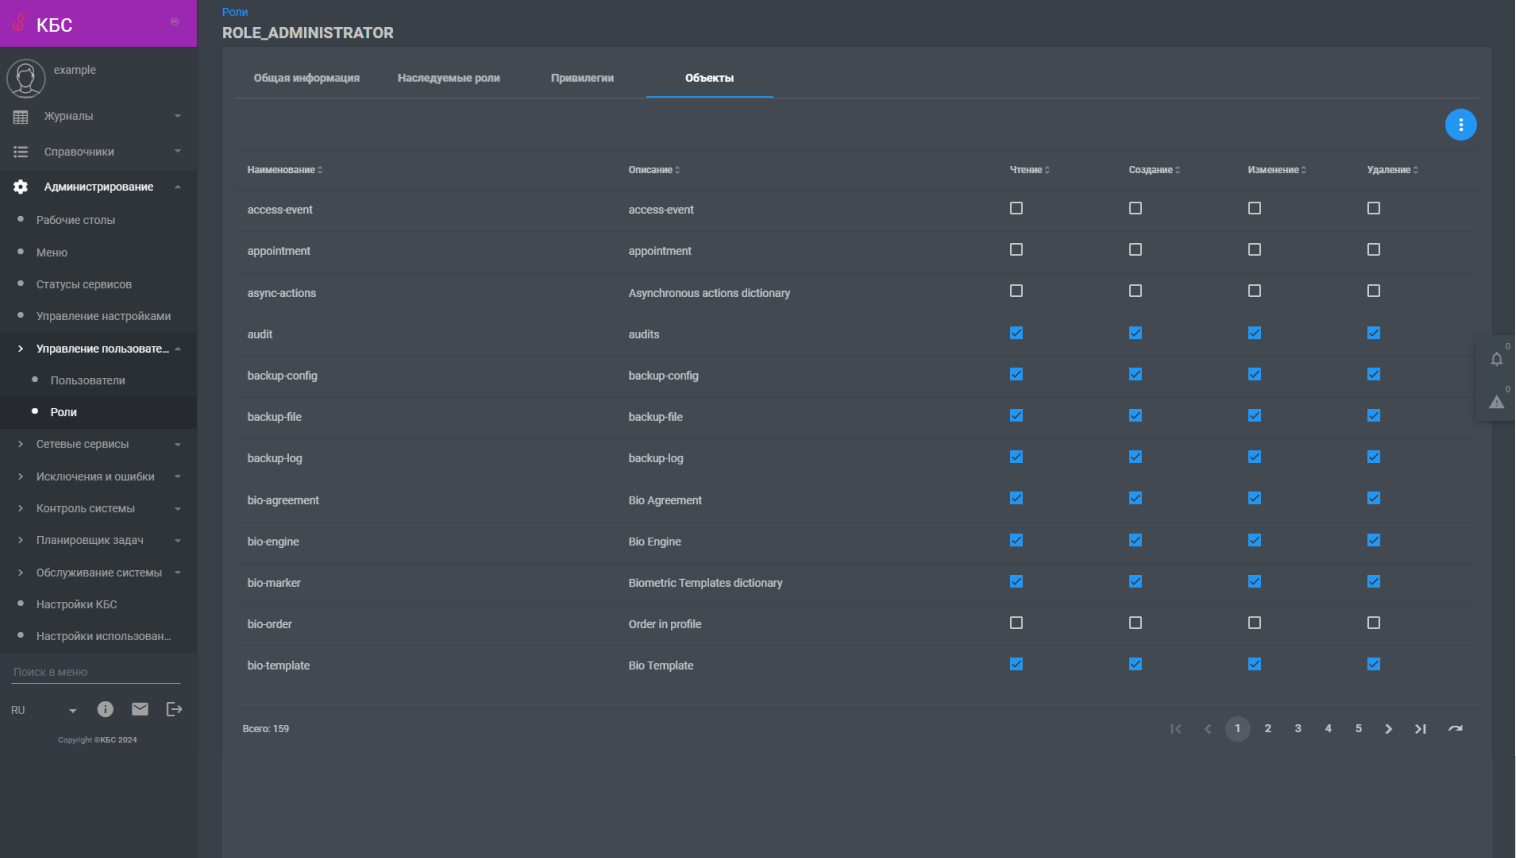Uncheck Удаление checkbox for audit row
The width and height of the screenshot is (1516, 858).
click(x=1373, y=333)
